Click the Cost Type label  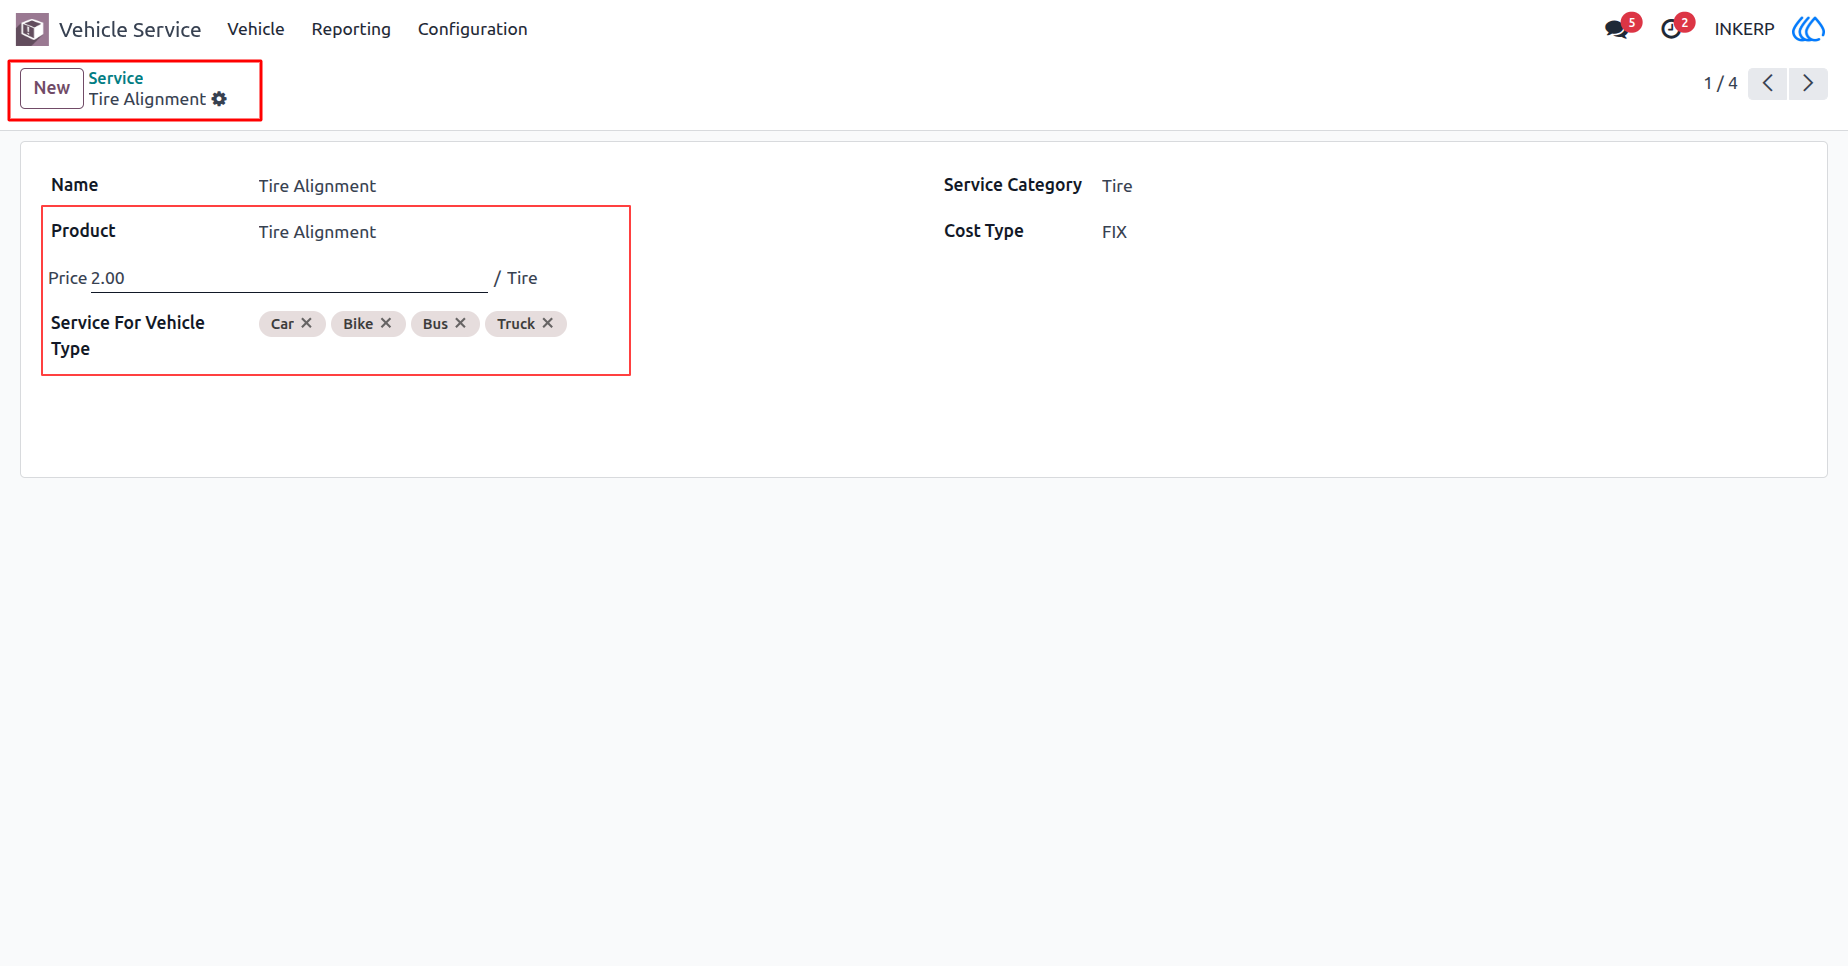(x=984, y=231)
